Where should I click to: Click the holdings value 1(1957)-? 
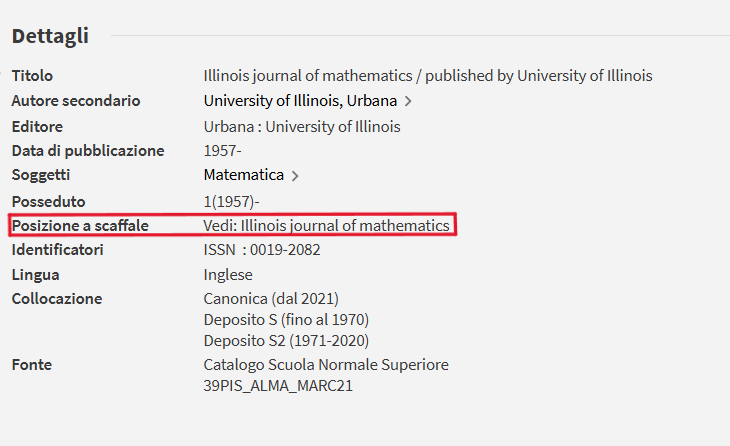[231, 201]
